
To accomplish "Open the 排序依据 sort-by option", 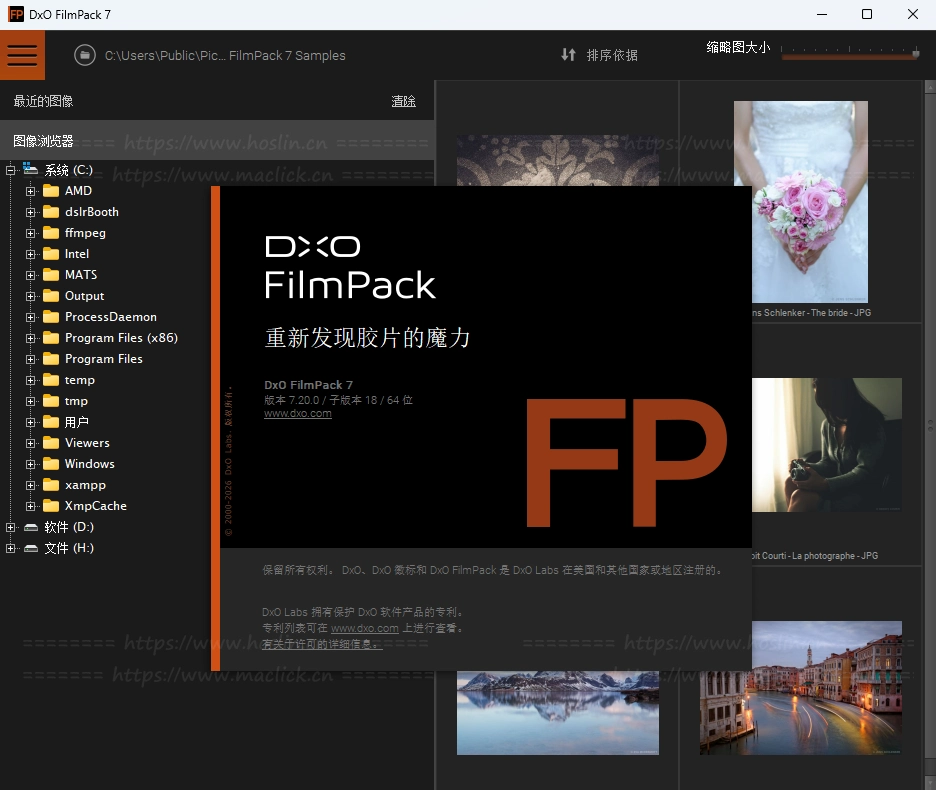I will click(612, 55).
